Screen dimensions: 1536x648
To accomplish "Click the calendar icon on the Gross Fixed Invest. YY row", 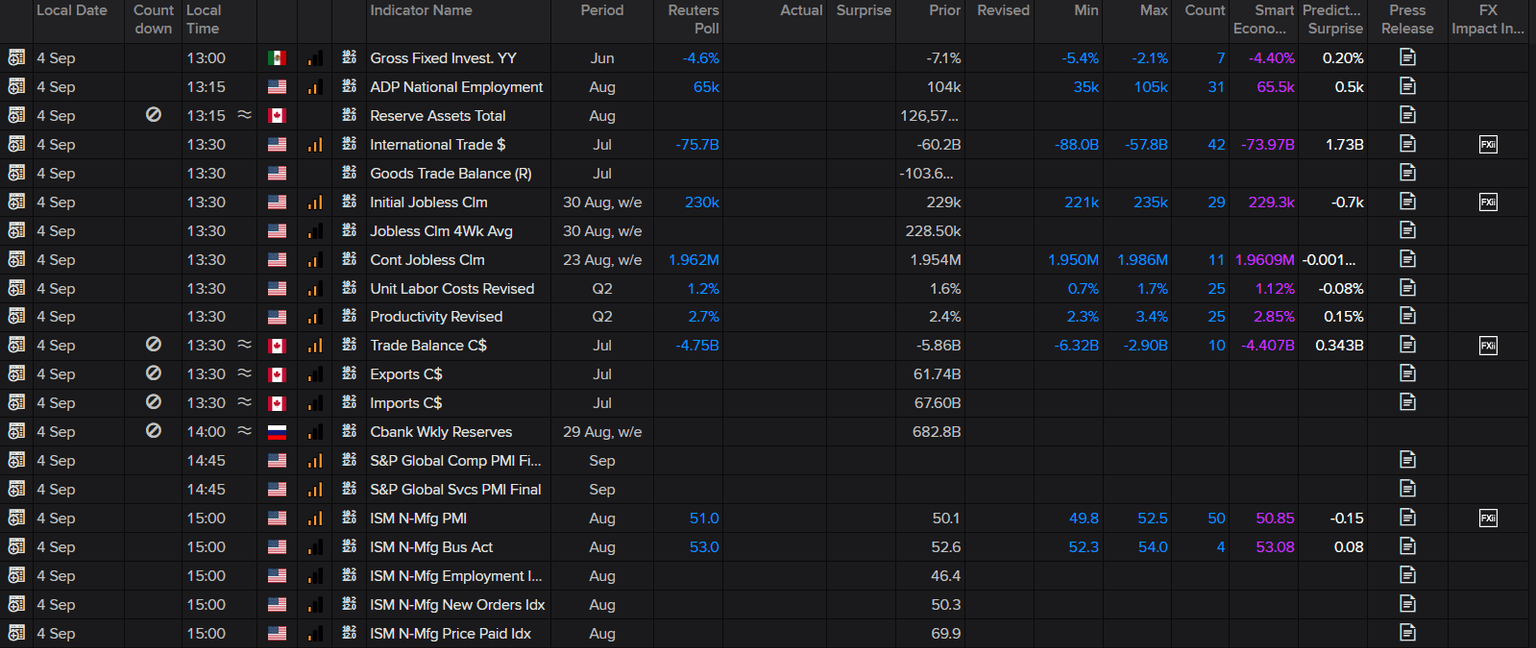I will pos(16,58).
